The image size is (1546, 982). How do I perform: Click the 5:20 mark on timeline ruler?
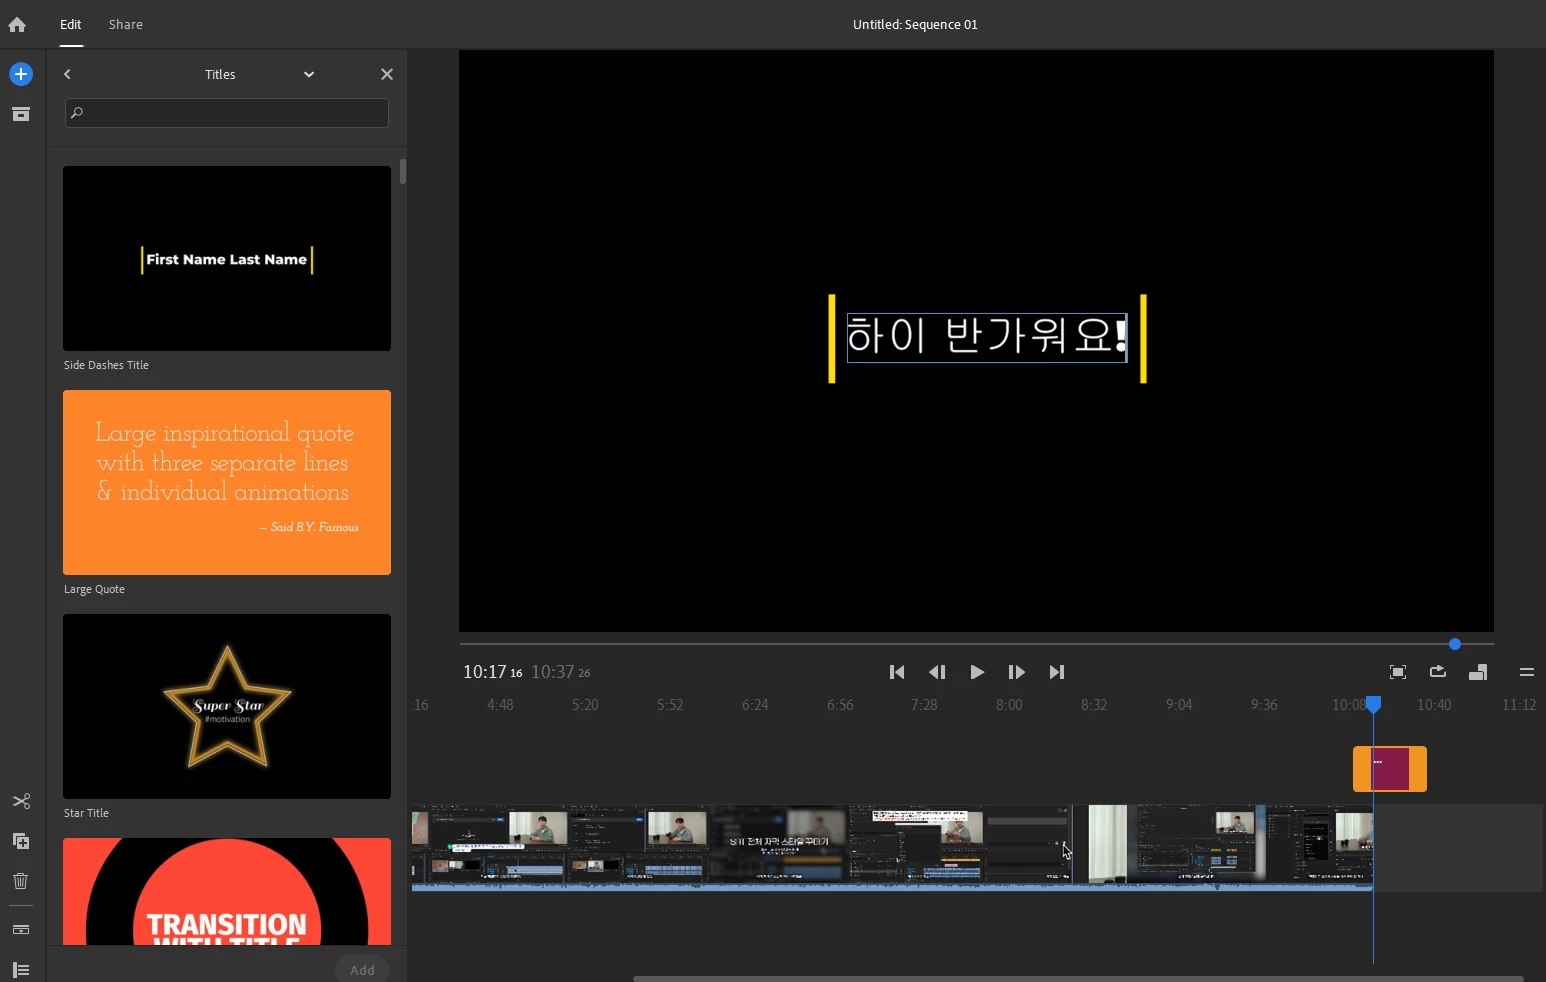click(585, 705)
